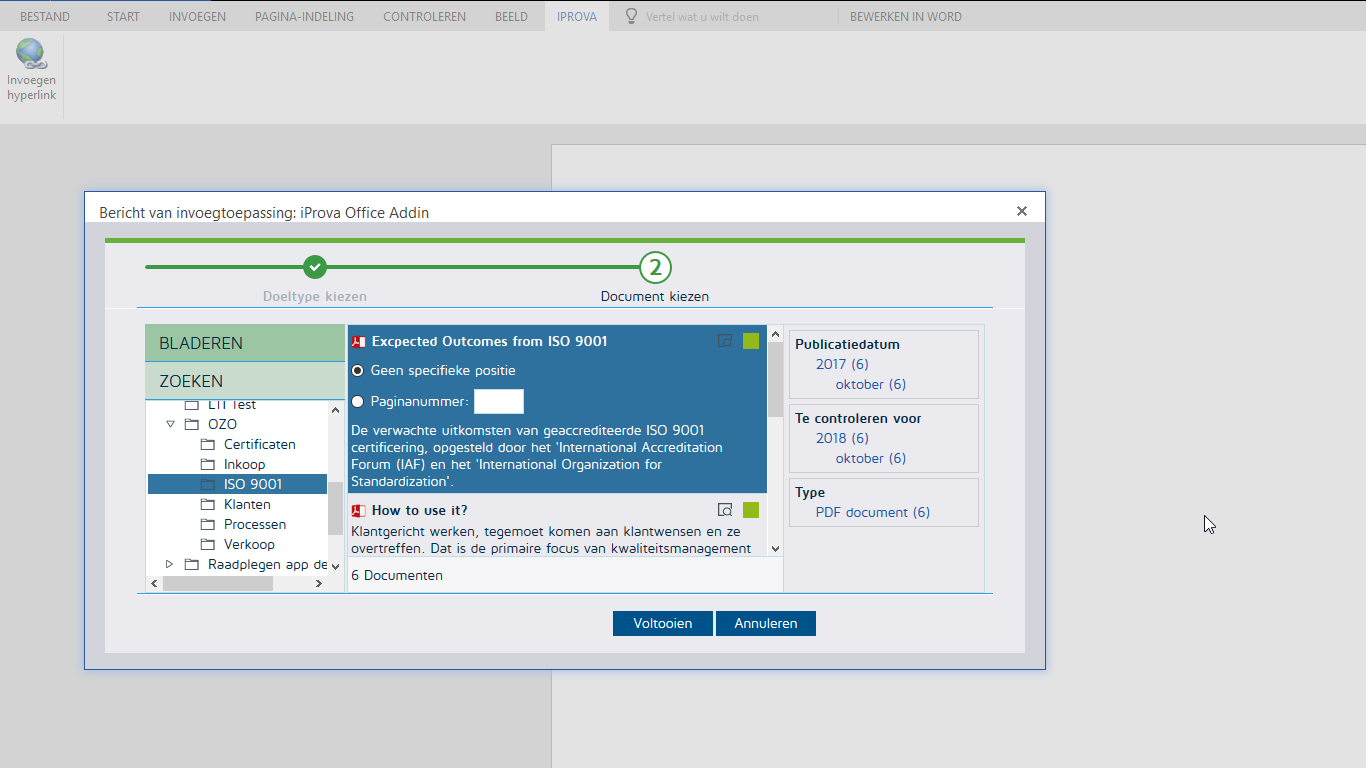
Task: Expand the Raadplegen app folder
Action: pos(170,565)
